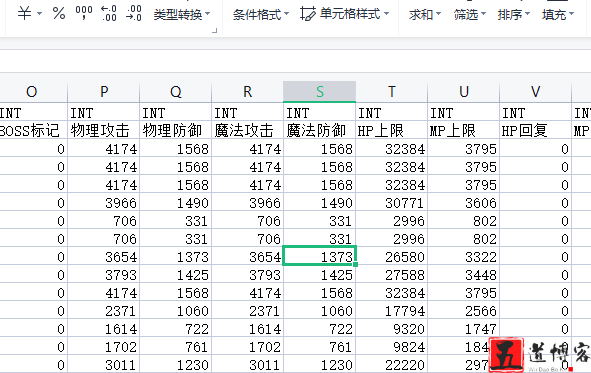Viewport: 591px width, 373px height.
Task: Click cell 1702 in 物理攻击 column
Action: tap(104, 347)
